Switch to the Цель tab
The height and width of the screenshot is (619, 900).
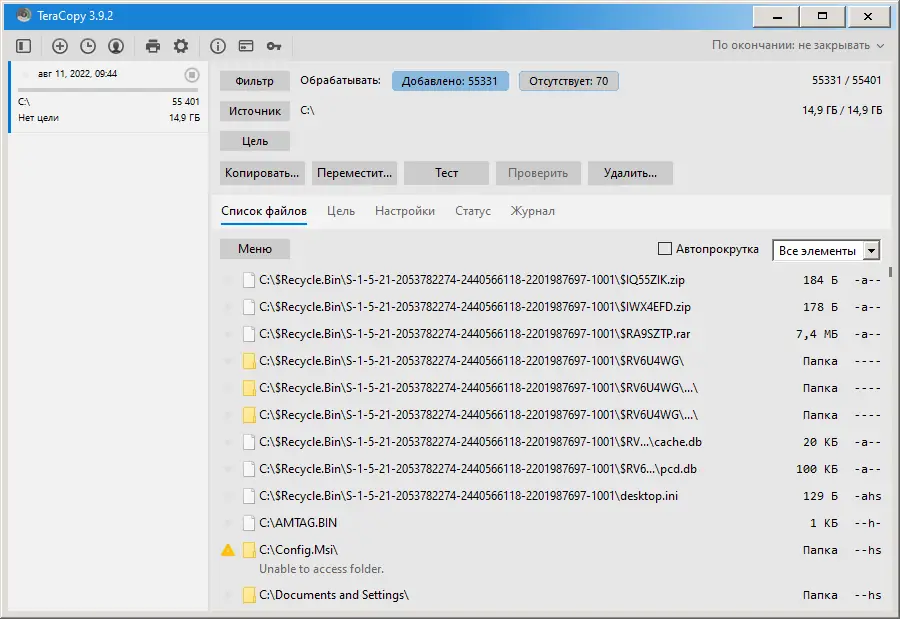pyautogui.click(x=341, y=211)
